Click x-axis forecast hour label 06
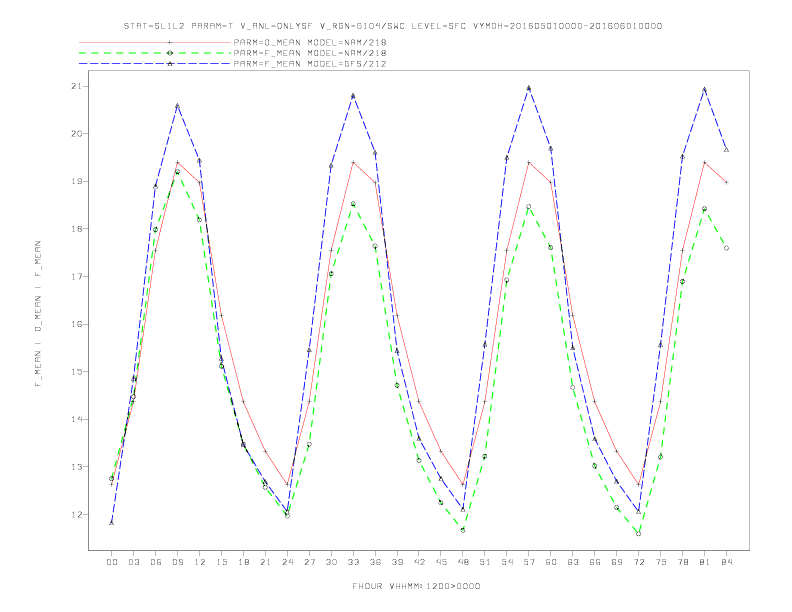The height and width of the screenshot is (612, 792). [x=156, y=562]
